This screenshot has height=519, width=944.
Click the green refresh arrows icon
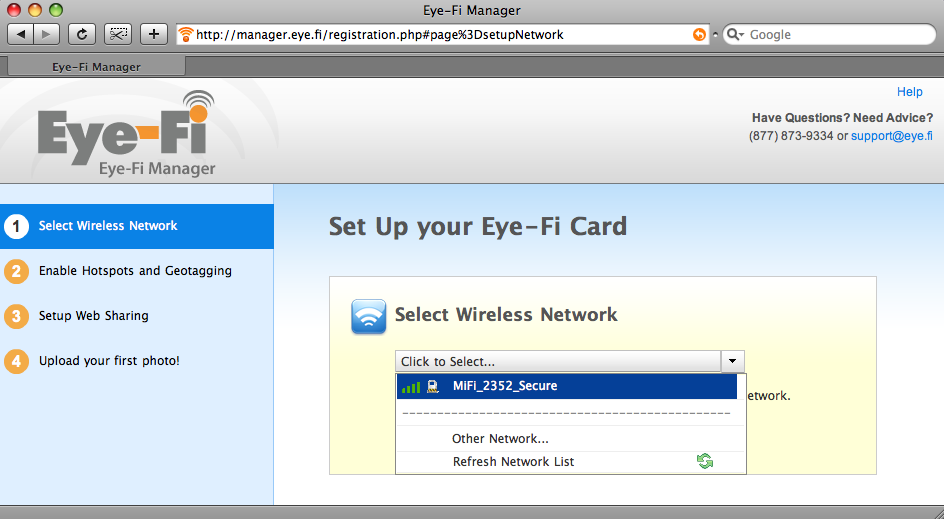704,462
